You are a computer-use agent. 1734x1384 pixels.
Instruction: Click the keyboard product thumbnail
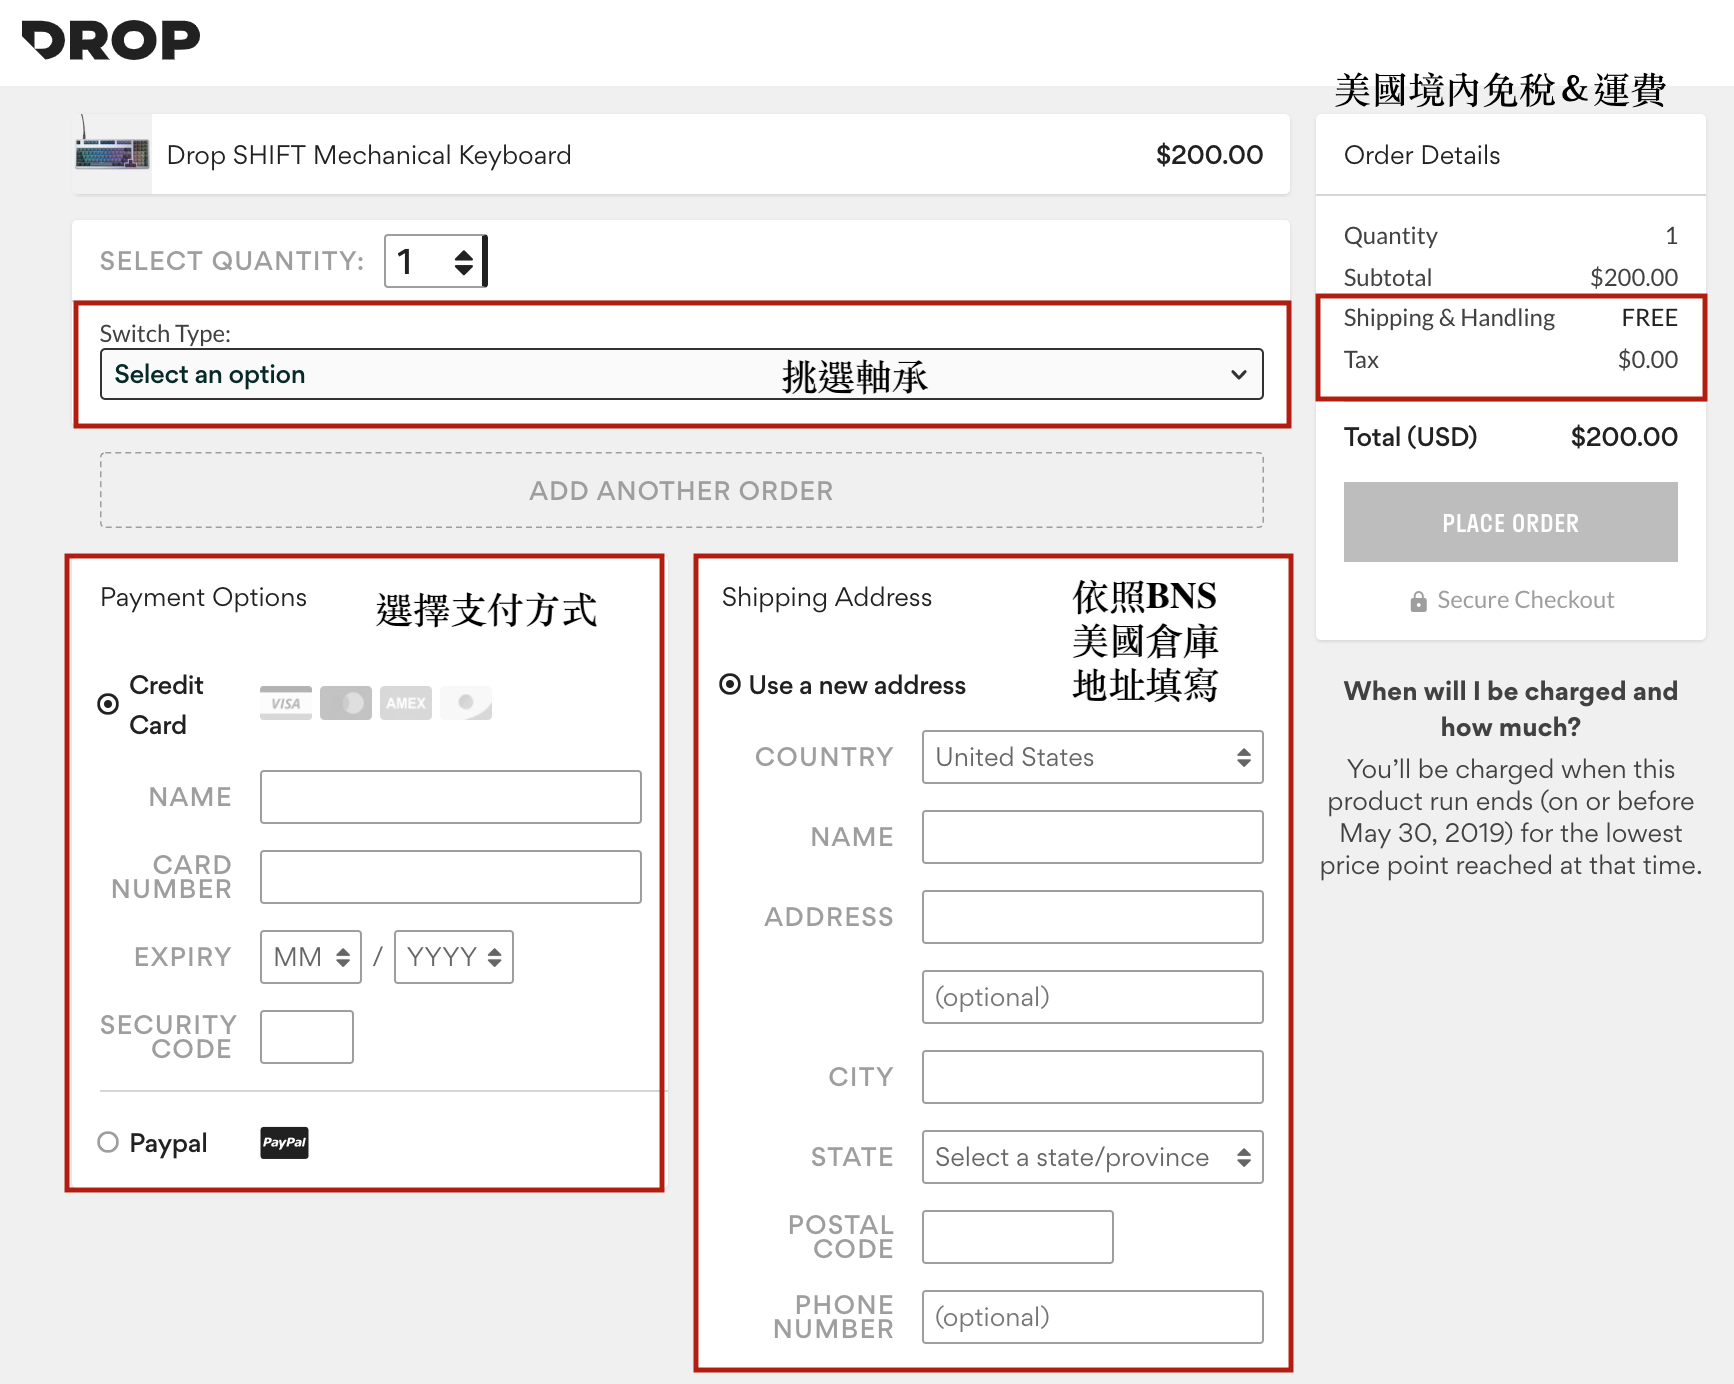pos(112,154)
